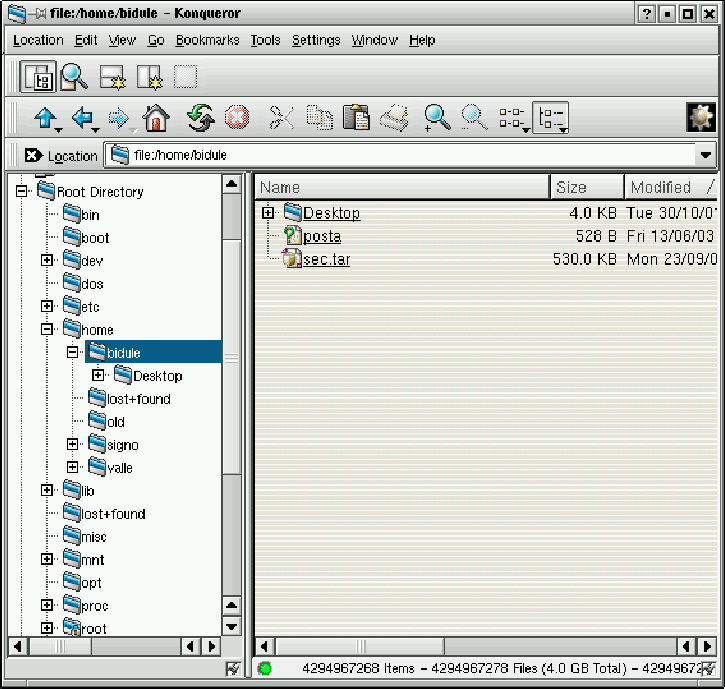Switch to Tree view mode
The width and height of the screenshot is (725, 689).
click(x=550, y=118)
